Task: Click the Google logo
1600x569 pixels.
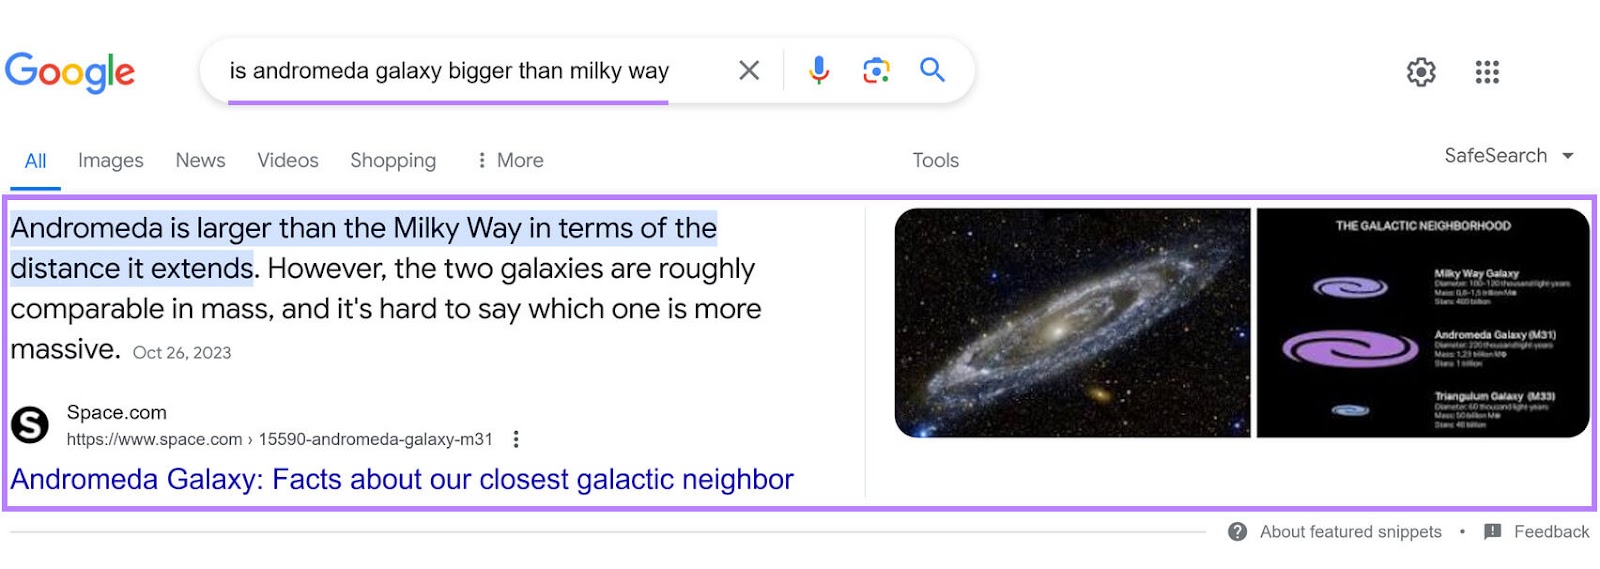Action: click(x=70, y=72)
